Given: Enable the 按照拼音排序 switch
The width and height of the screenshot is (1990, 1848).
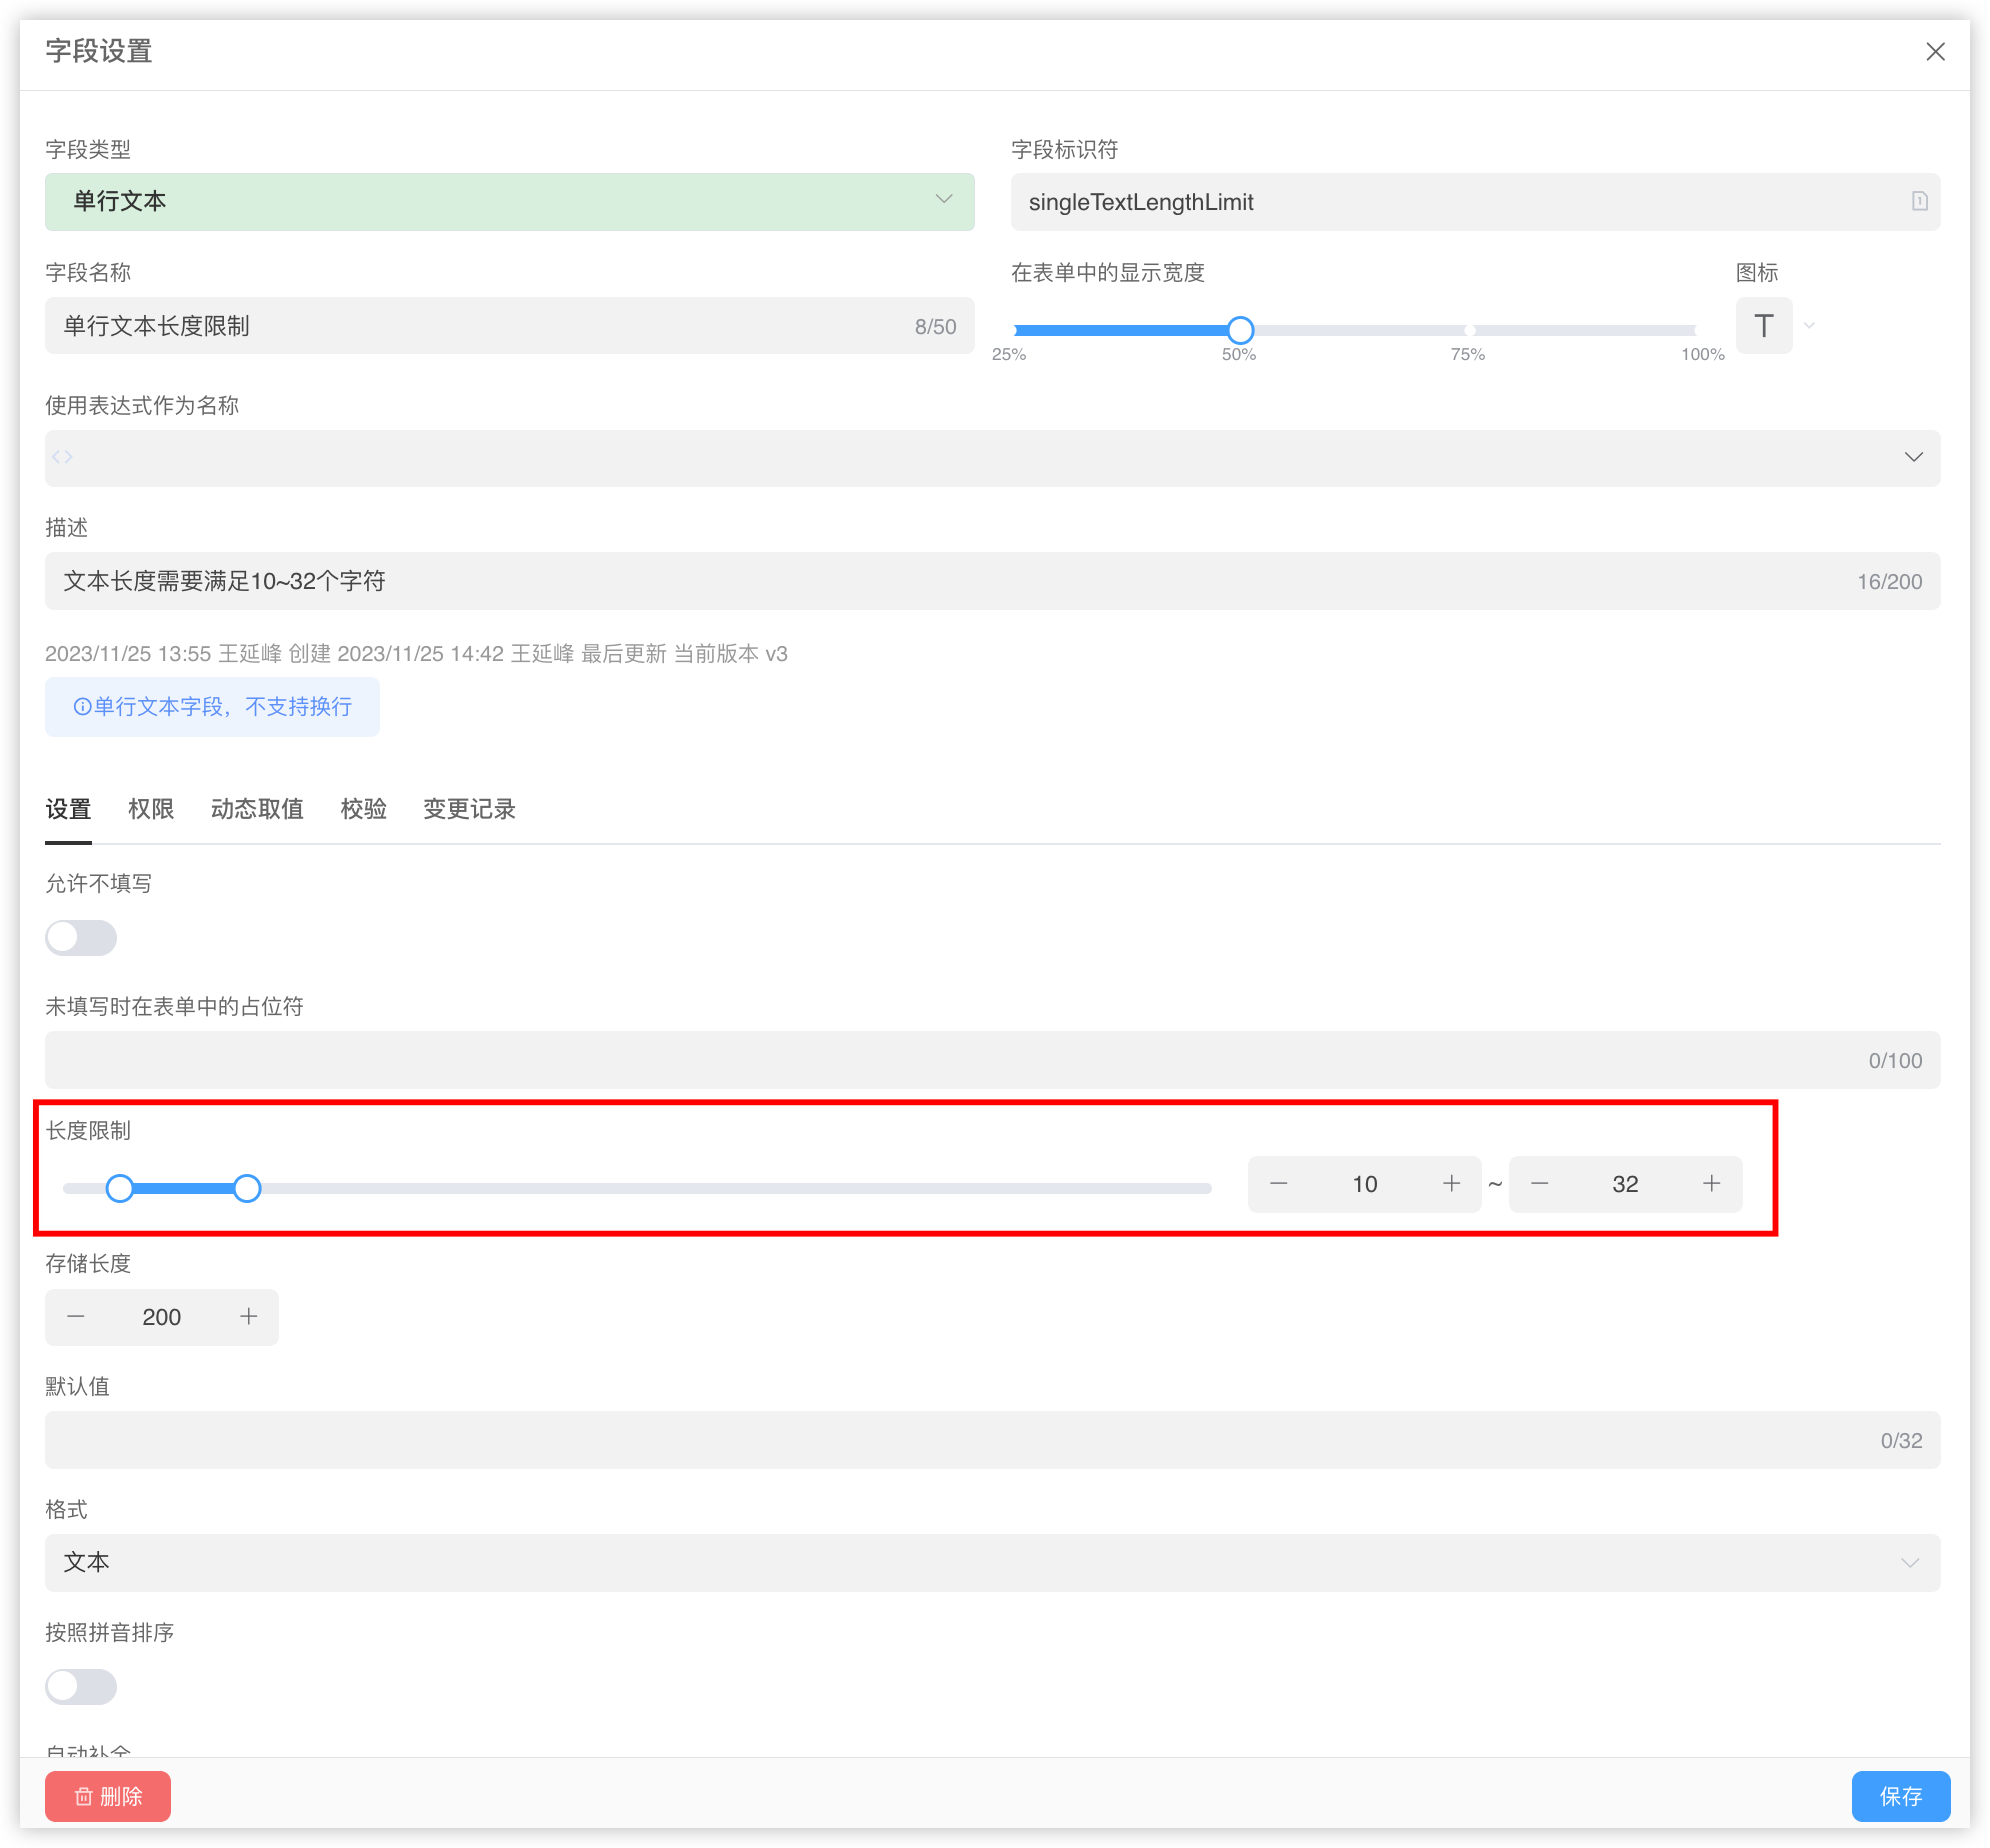Looking at the screenshot, I should click(81, 1687).
